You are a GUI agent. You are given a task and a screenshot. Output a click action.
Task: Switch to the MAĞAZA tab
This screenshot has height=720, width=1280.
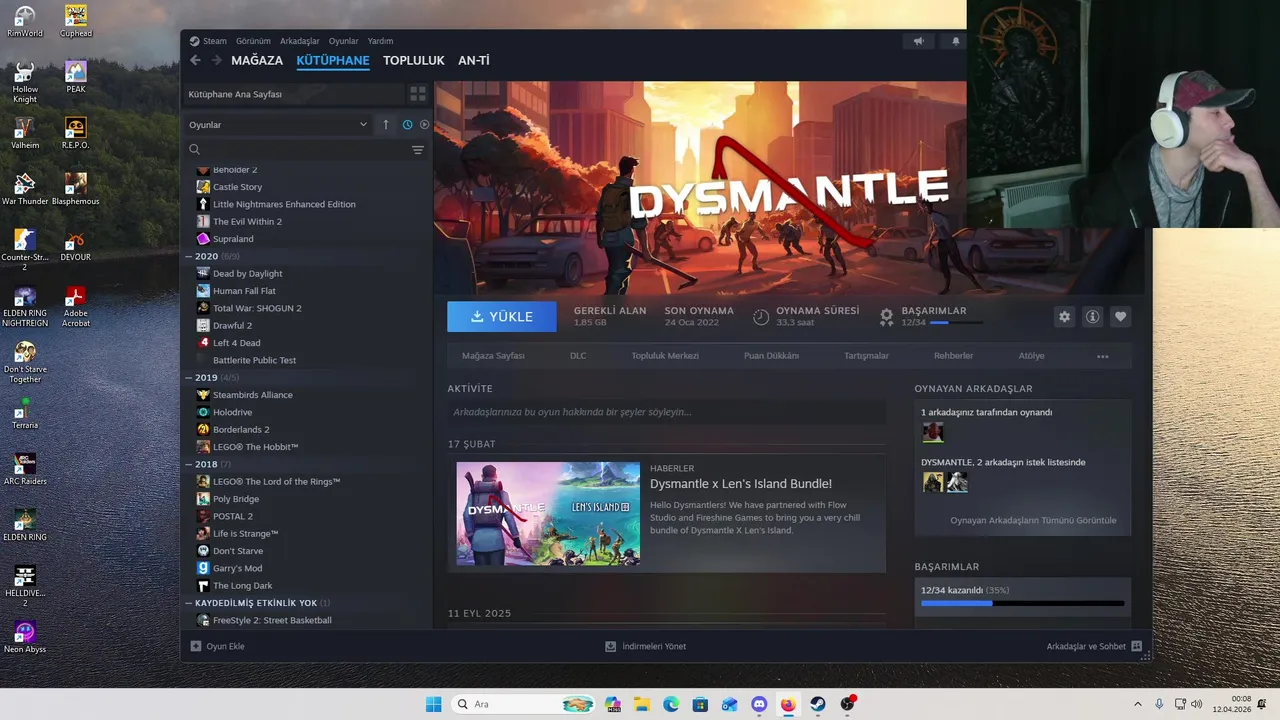coord(257,61)
